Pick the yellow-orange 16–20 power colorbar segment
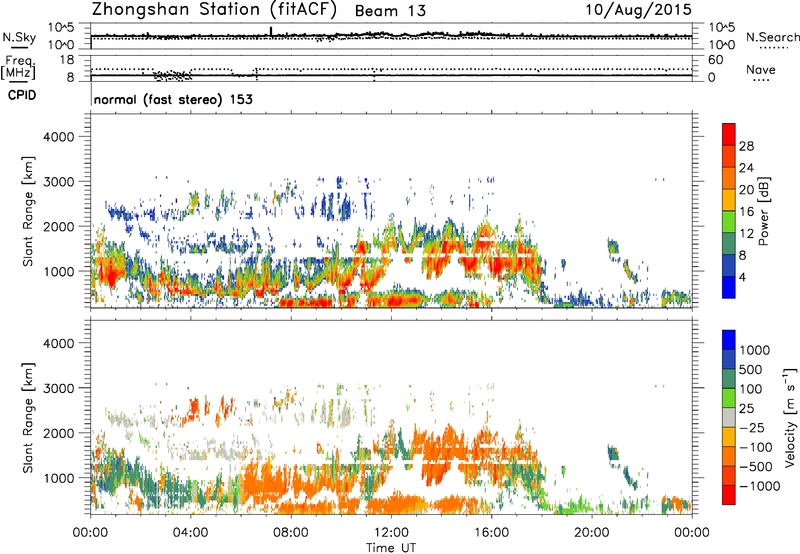Viewport: 800px width, 554px height. (729, 200)
